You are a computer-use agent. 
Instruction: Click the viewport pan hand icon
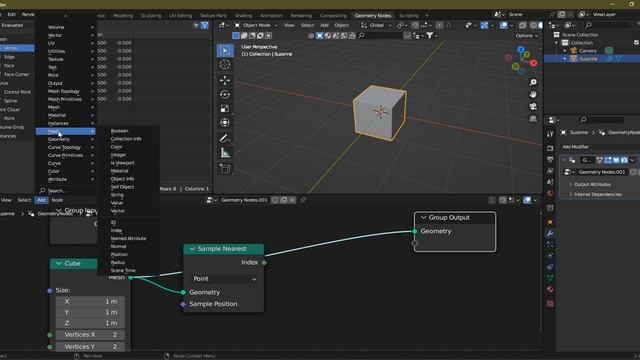click(533, 95)
